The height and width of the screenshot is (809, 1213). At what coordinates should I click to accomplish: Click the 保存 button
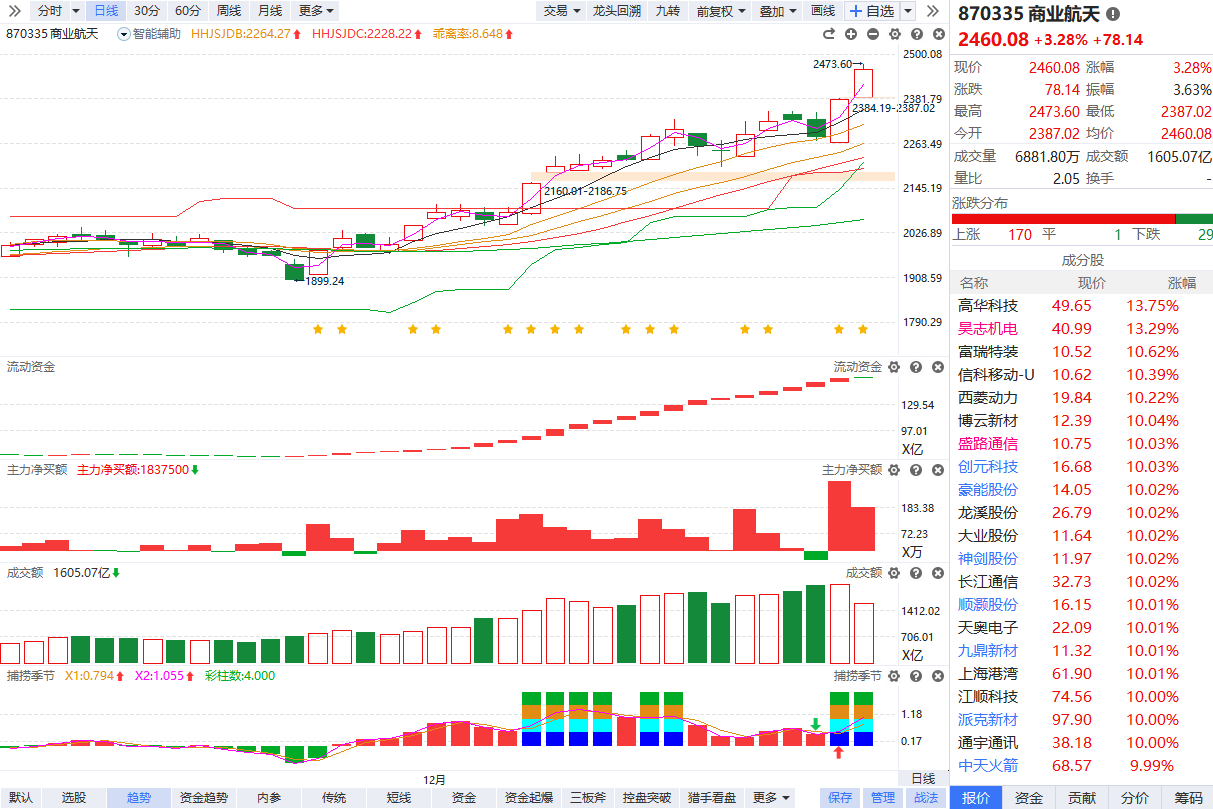pos(840,798)
